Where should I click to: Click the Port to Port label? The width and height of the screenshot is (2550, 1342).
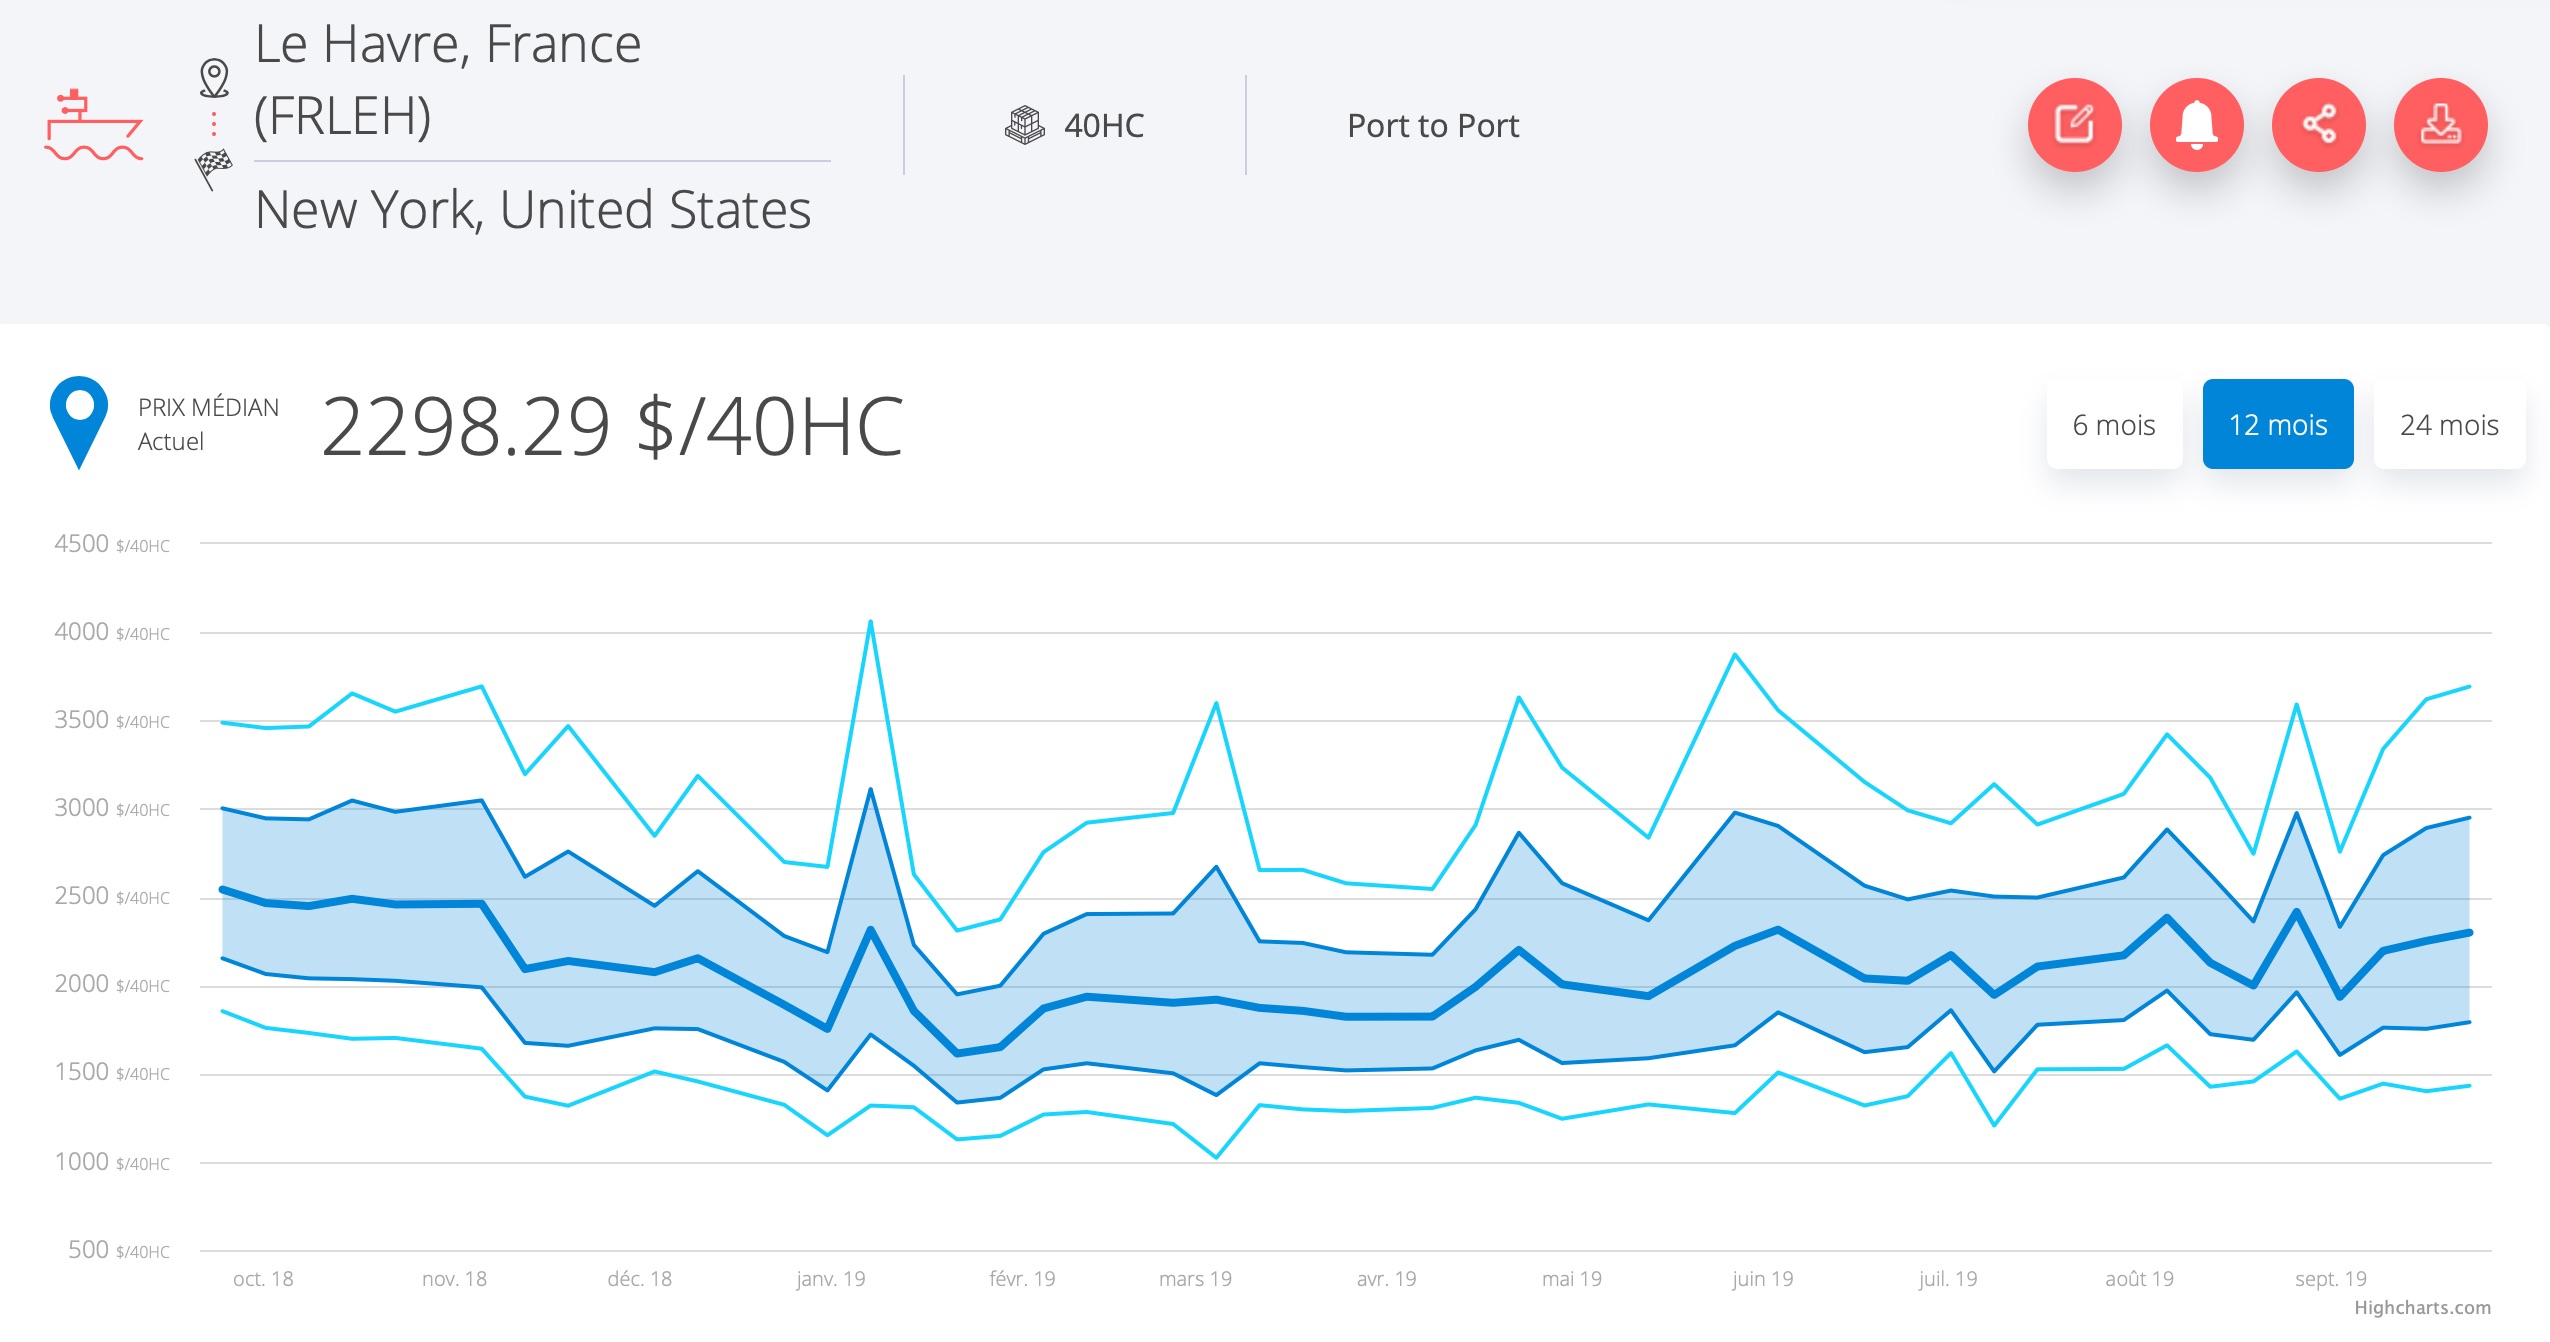1433,125
